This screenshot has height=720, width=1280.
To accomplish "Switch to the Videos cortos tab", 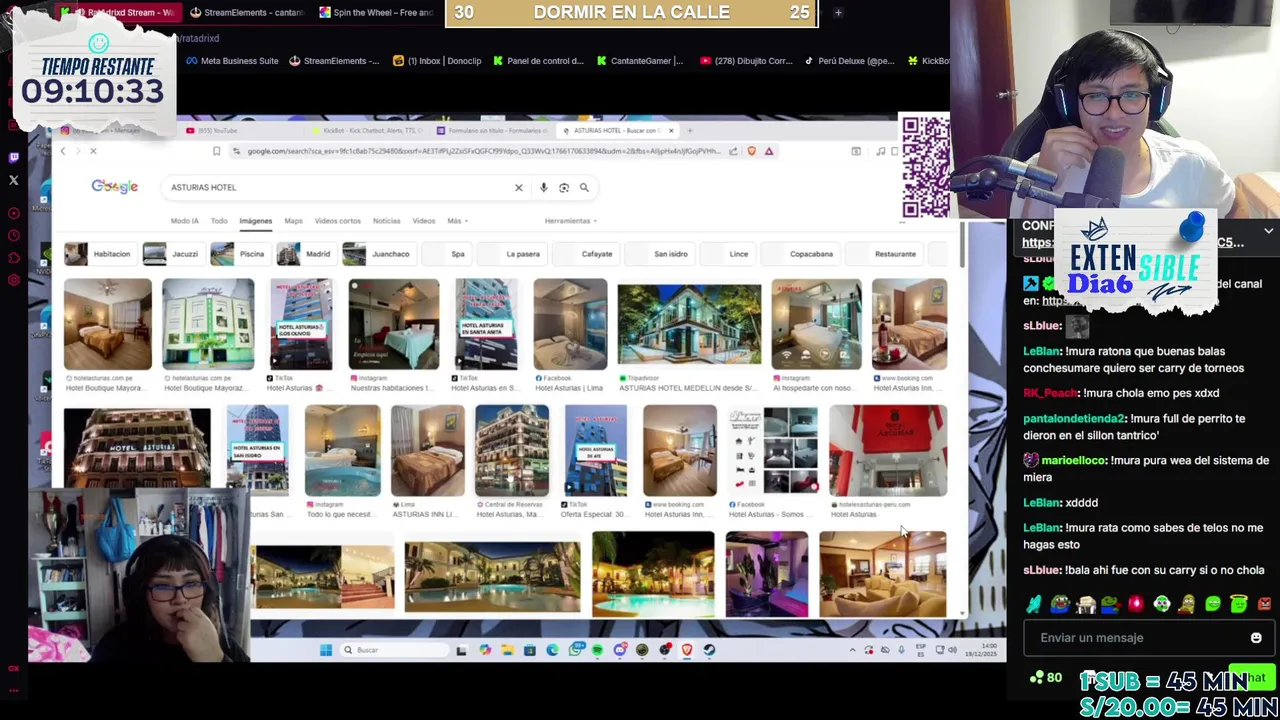I will click(337, 221).
